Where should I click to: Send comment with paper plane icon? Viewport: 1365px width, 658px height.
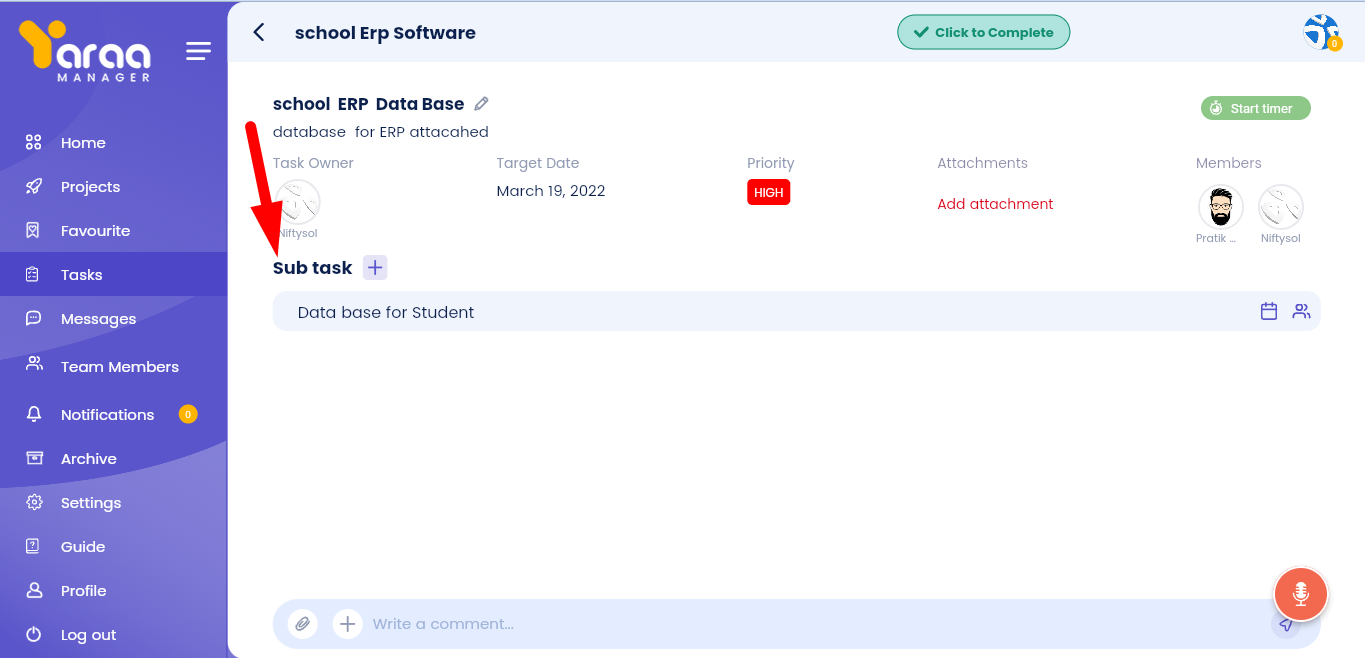pos(1287,624)
